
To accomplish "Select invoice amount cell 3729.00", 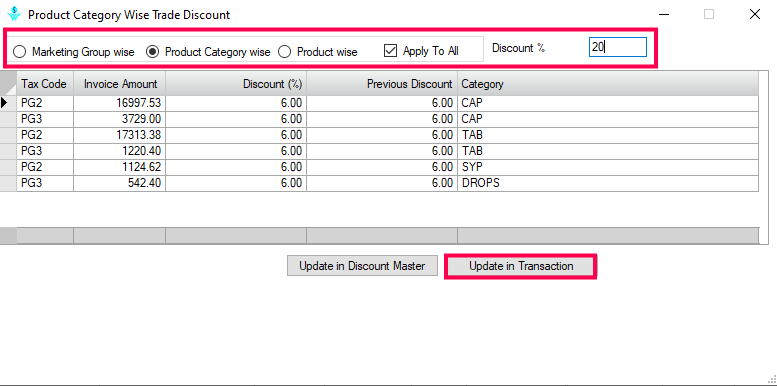I will tap(119, 119).
